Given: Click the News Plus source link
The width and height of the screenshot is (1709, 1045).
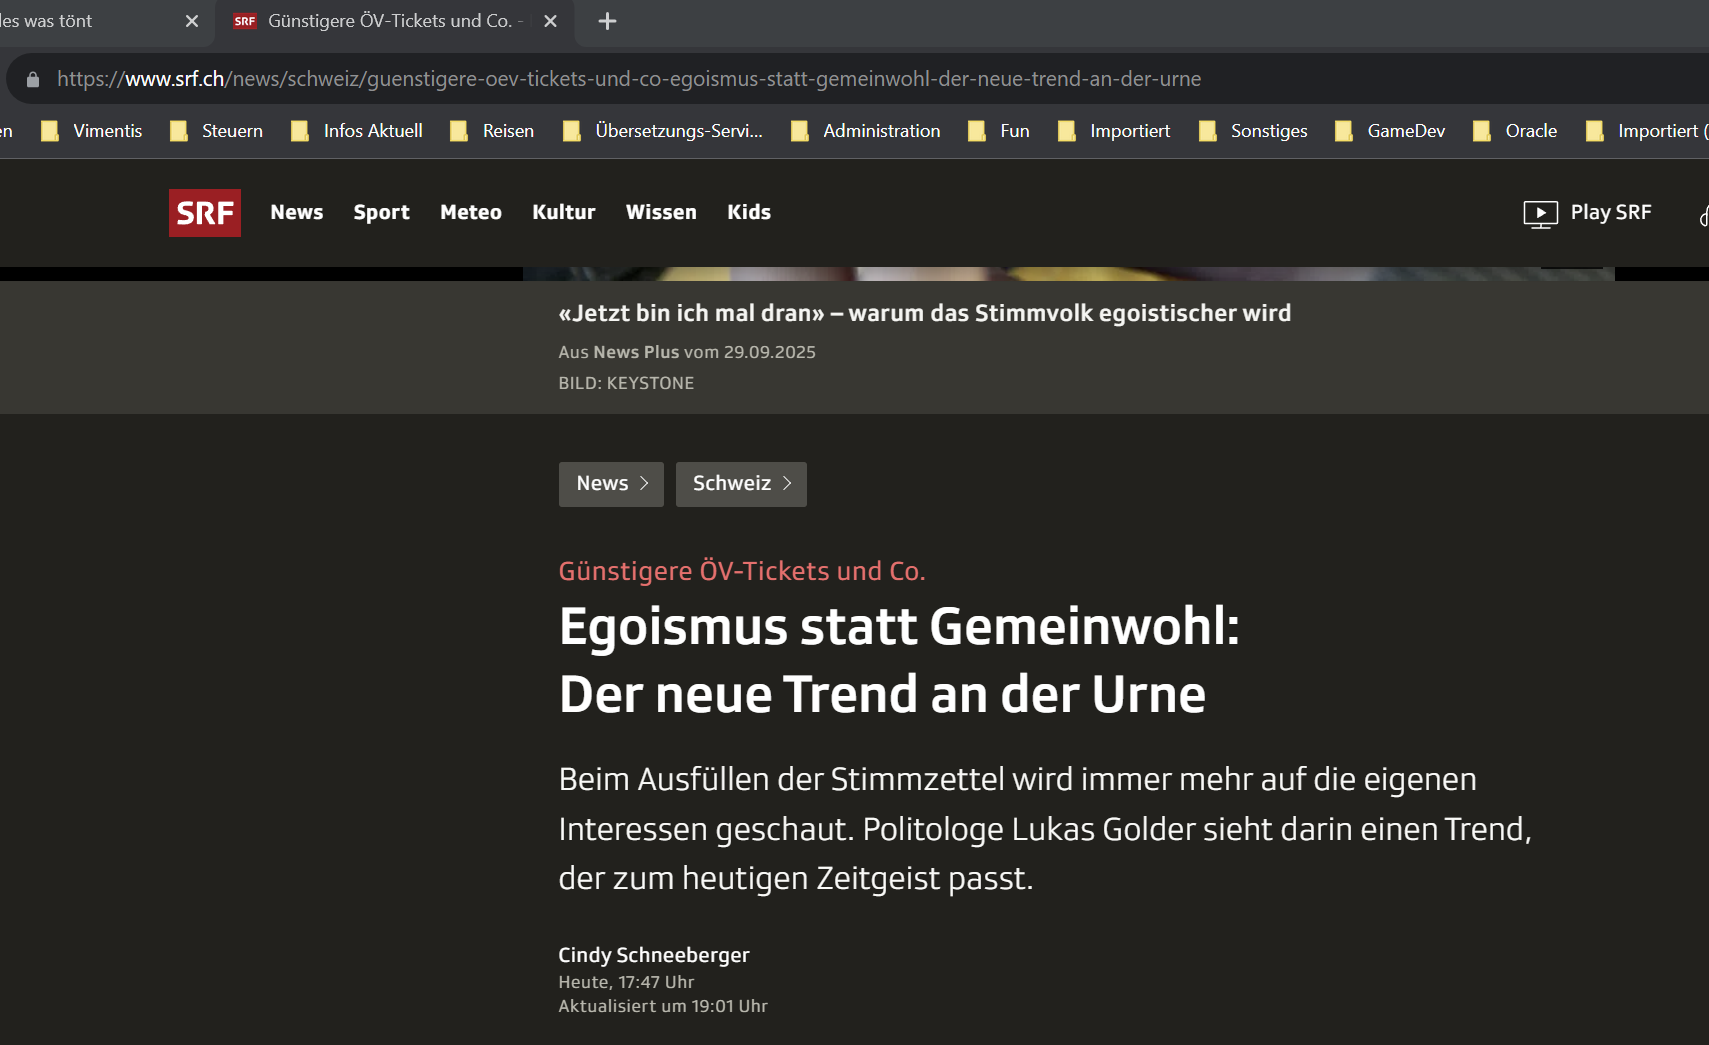Looking at the screenshot, I should [636, 352].
